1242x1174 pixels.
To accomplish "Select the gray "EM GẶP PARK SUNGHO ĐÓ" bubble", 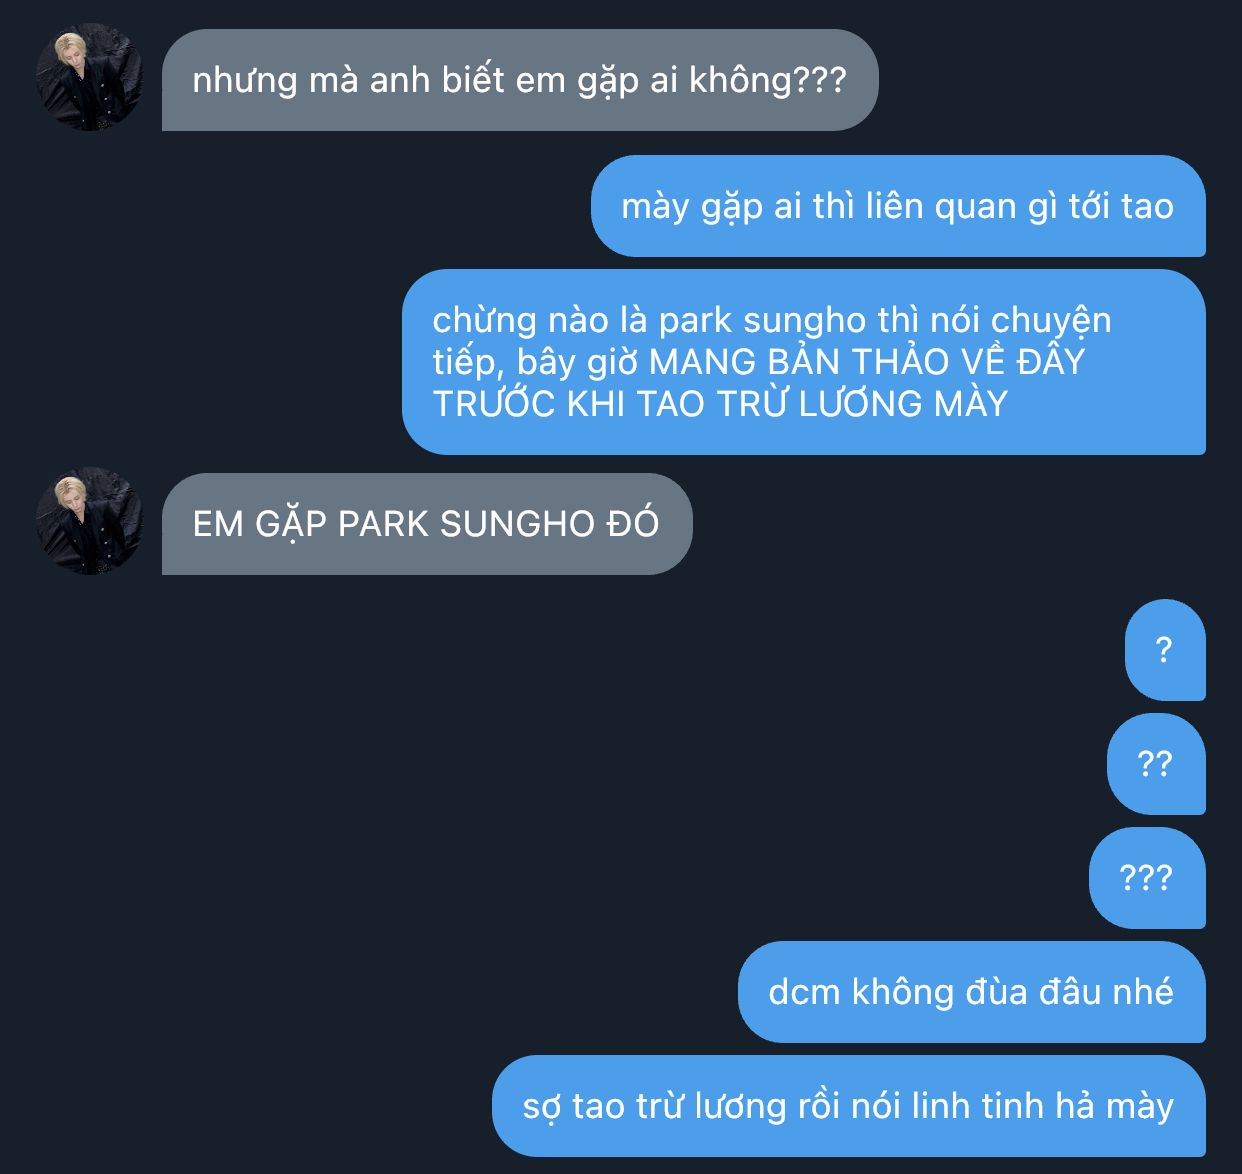I will tap(427, 524).
